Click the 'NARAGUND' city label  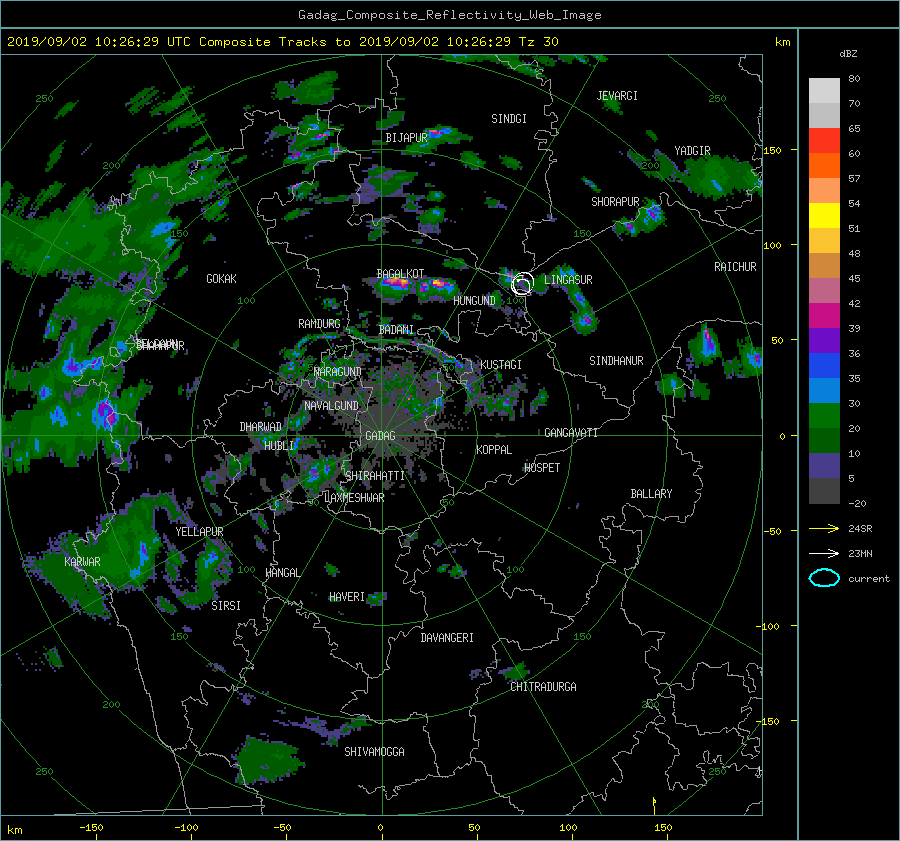[x=338, y=372]
